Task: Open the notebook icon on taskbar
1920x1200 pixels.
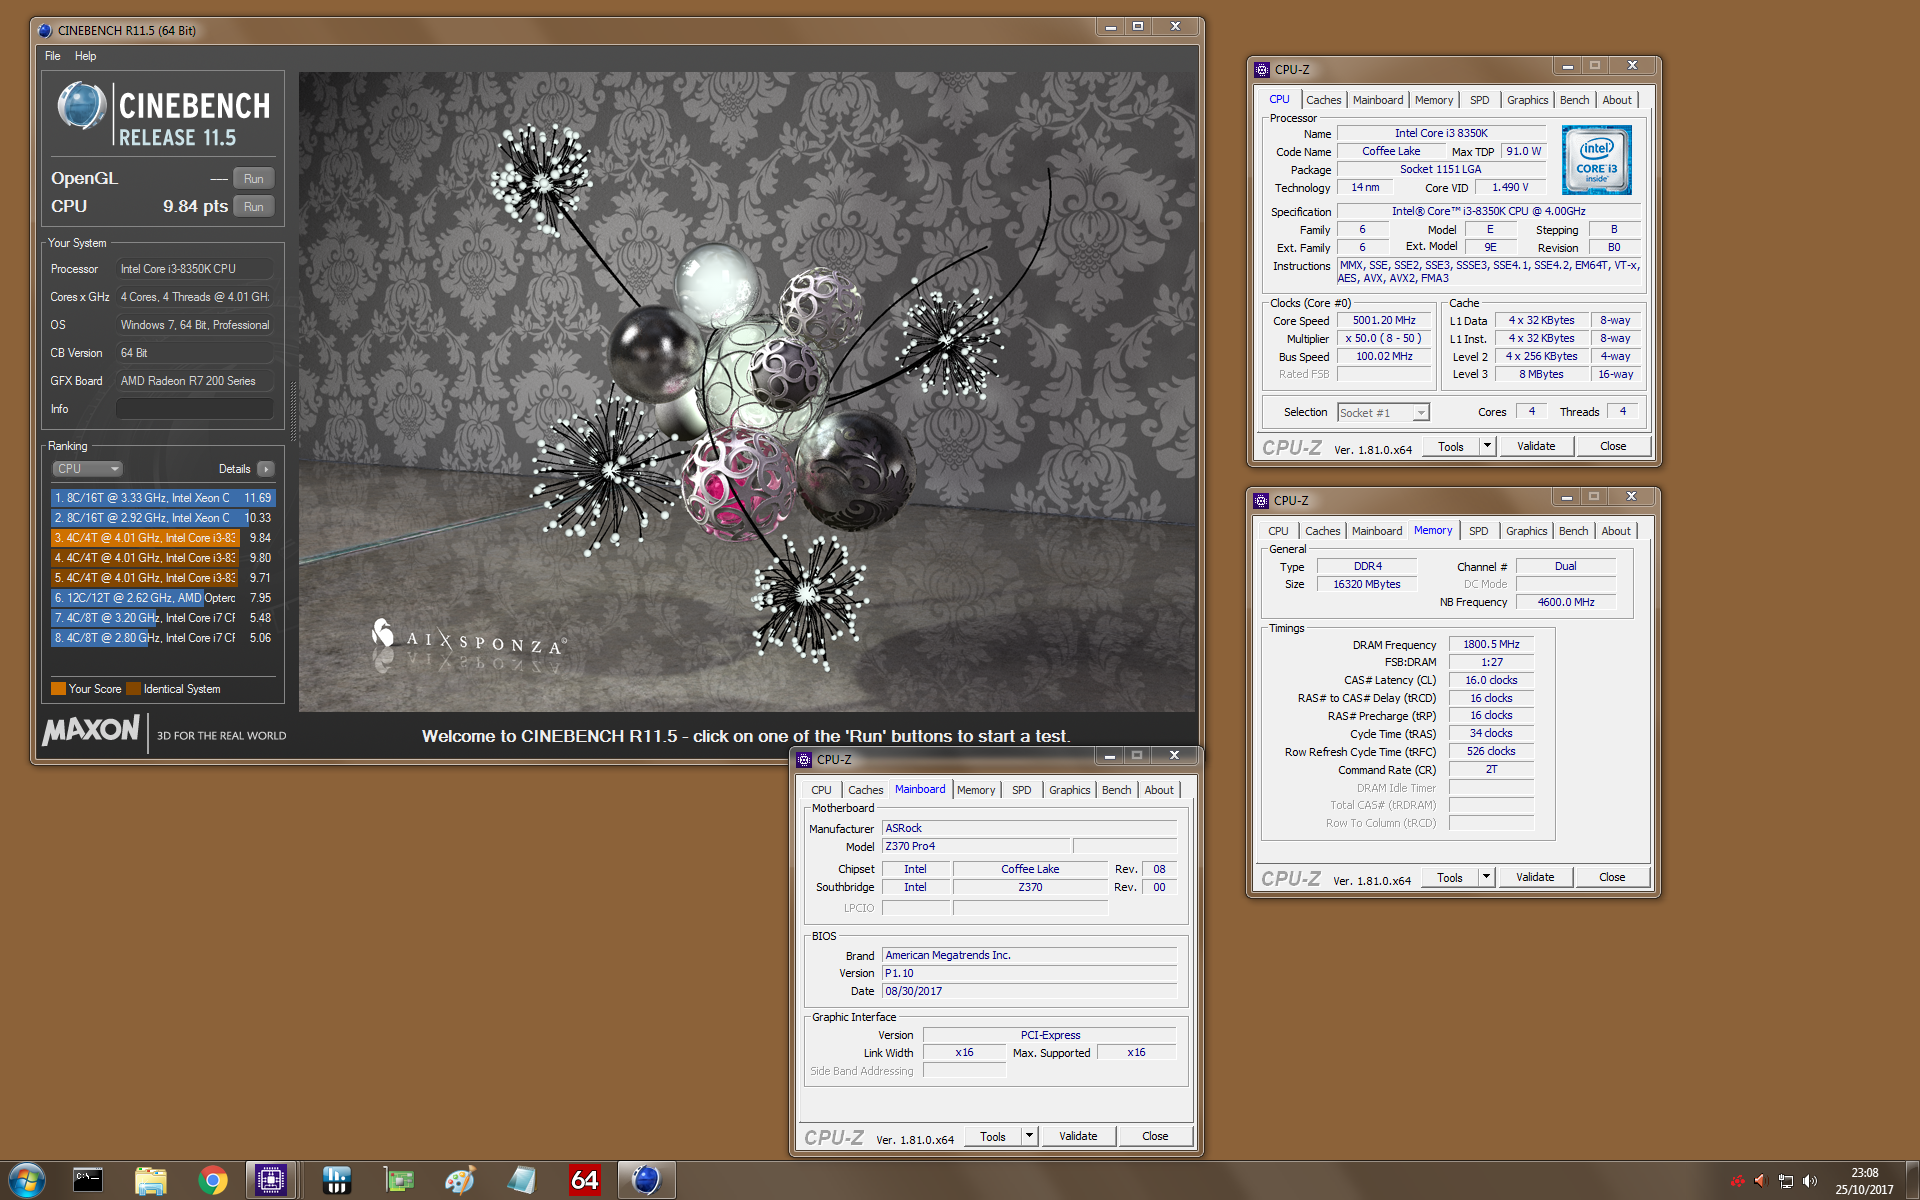Action: [521, 1181]
